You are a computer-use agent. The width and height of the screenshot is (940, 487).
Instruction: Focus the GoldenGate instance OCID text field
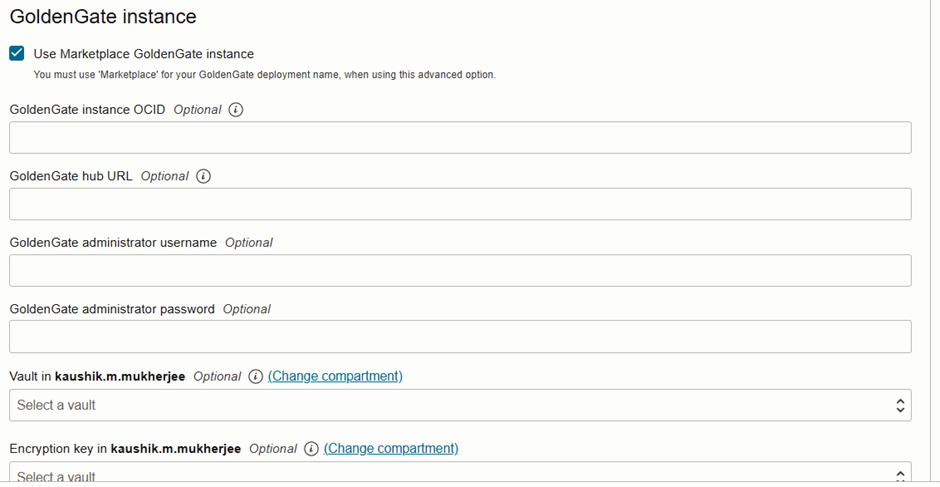tap(460, 137)
